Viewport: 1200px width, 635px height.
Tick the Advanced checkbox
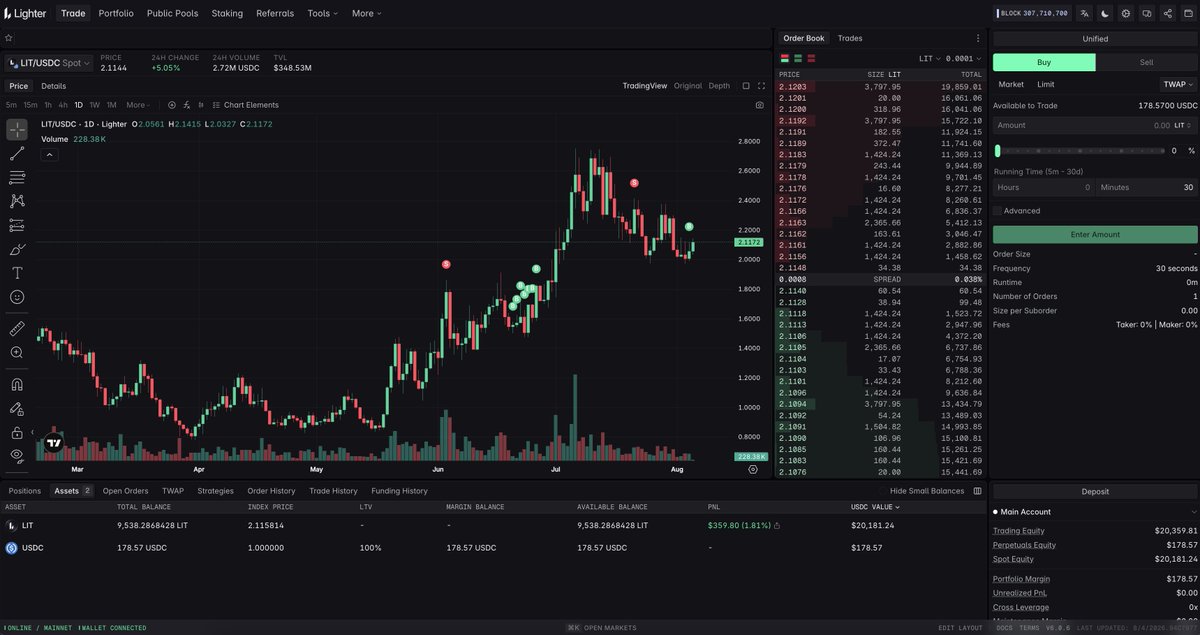[x=998, y=211]
